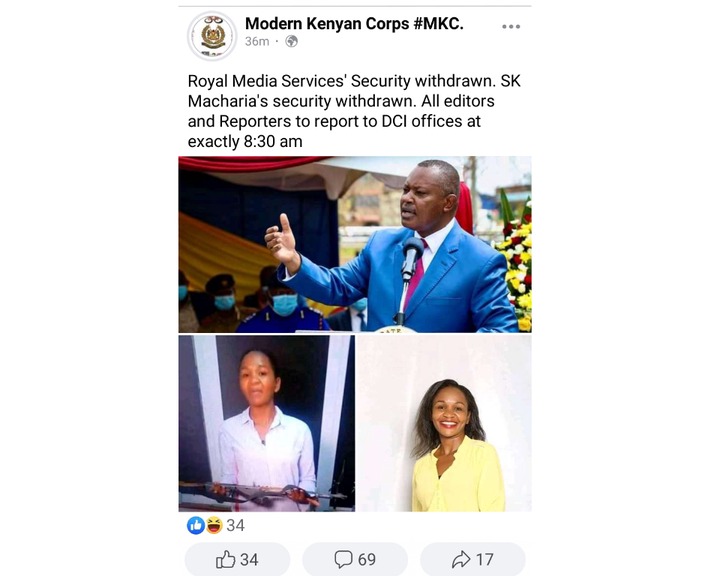Click the share arrow icon
The height and width of the screenshot is (576, 720).
click(461, 559)
